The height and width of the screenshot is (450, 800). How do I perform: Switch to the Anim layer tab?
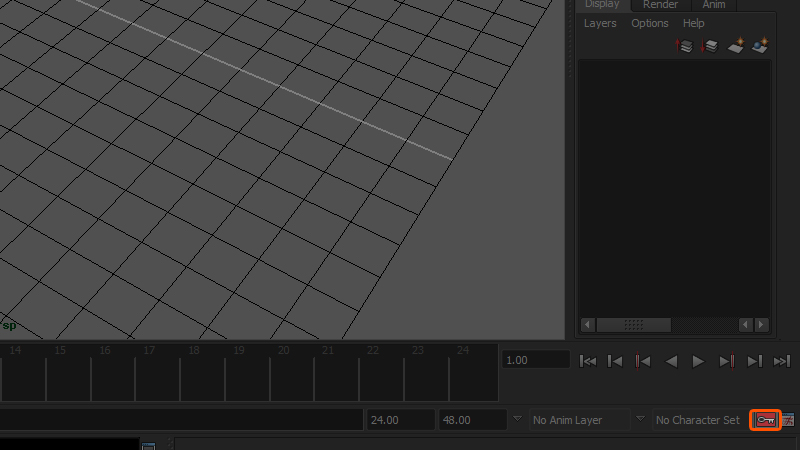[x=714, y=5]
